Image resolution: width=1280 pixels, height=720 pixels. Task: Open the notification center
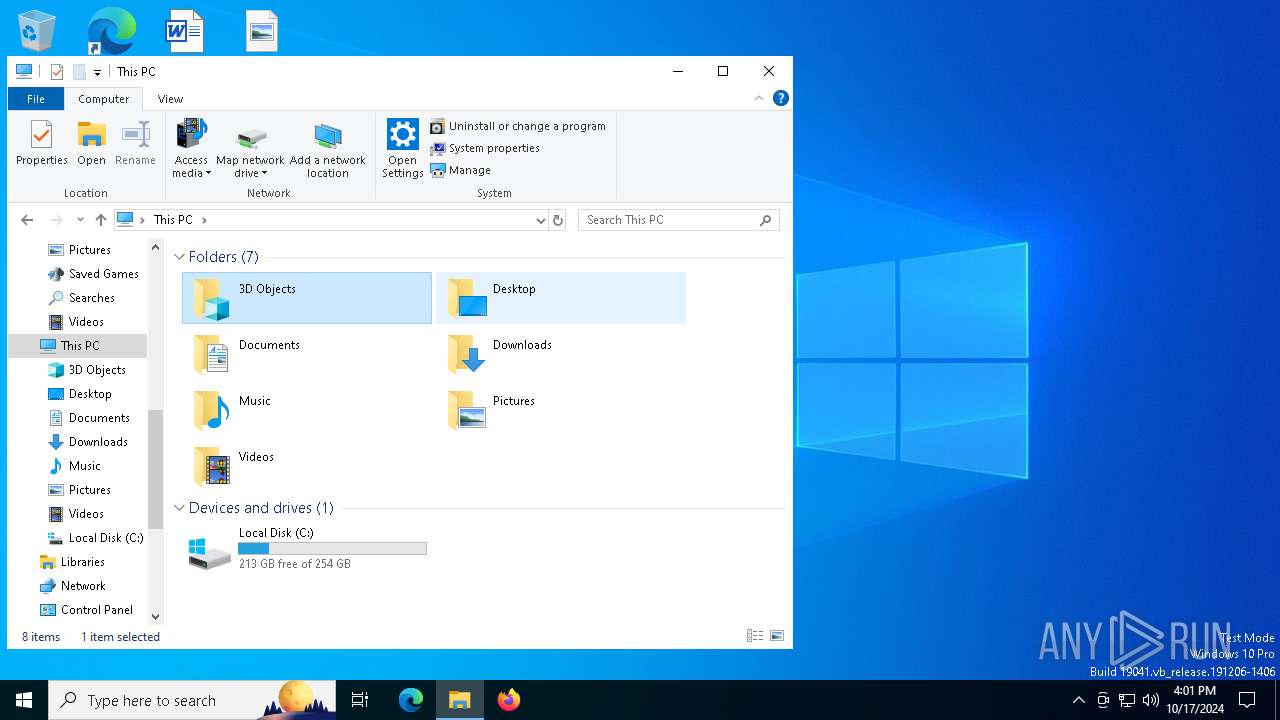pyautogui.click(x=1247, y=700)
